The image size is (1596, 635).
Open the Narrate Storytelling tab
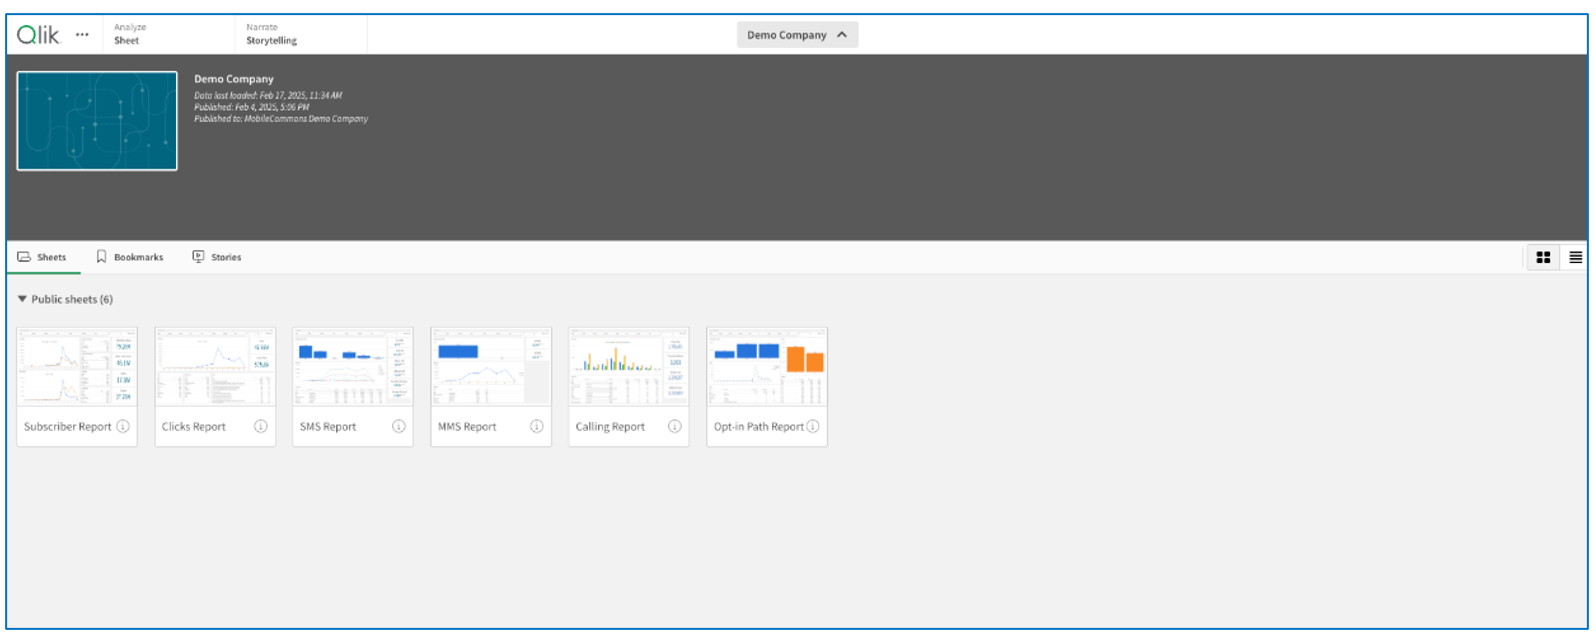point(301,35)
